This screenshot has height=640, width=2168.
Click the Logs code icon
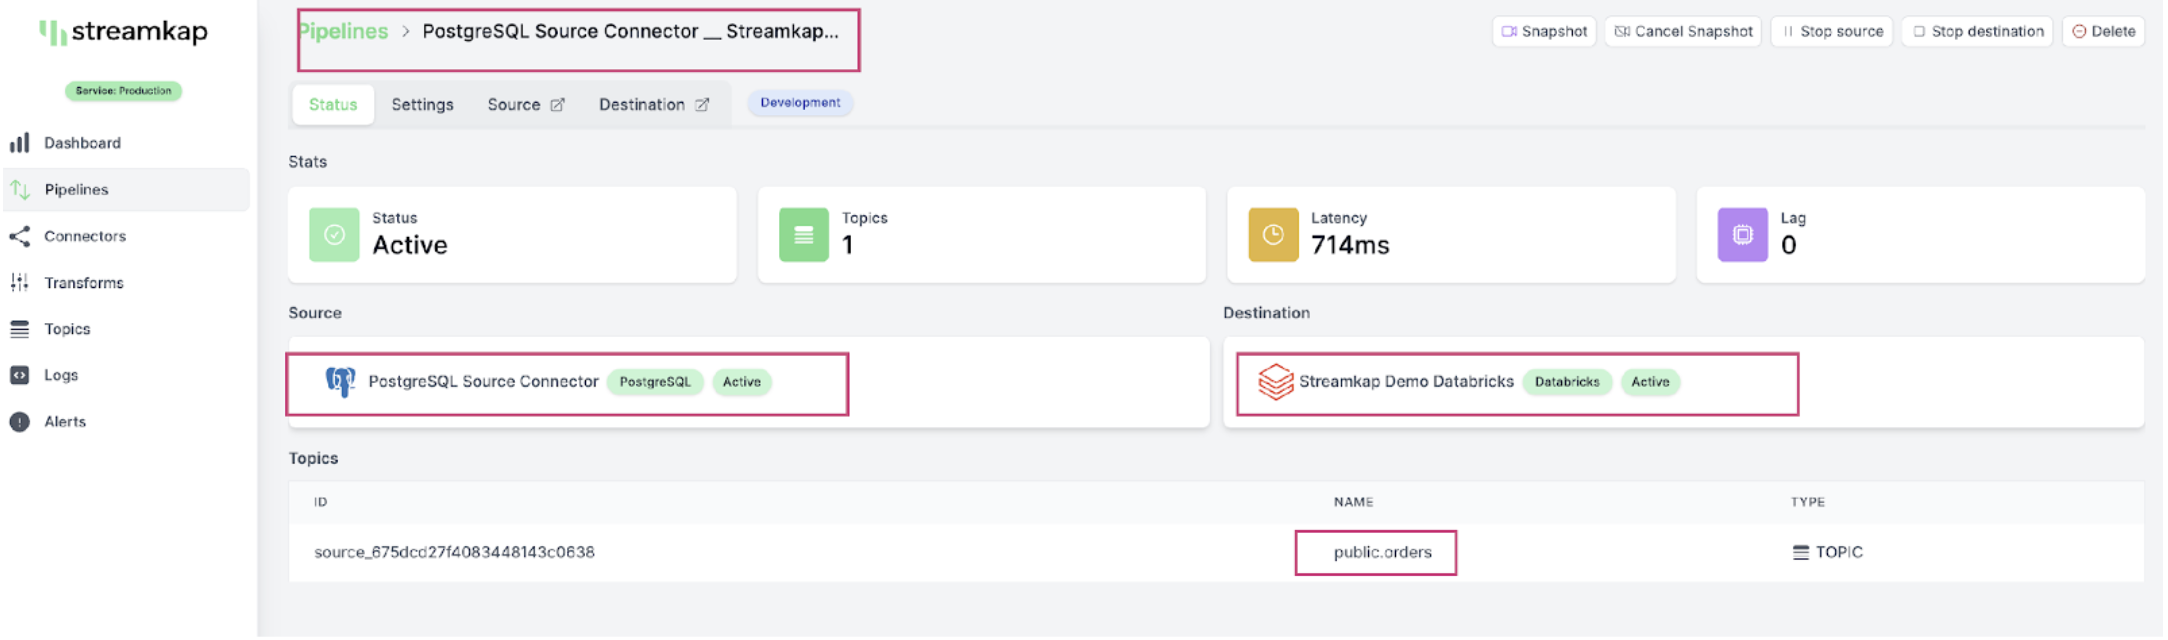(x=20, y=375)
